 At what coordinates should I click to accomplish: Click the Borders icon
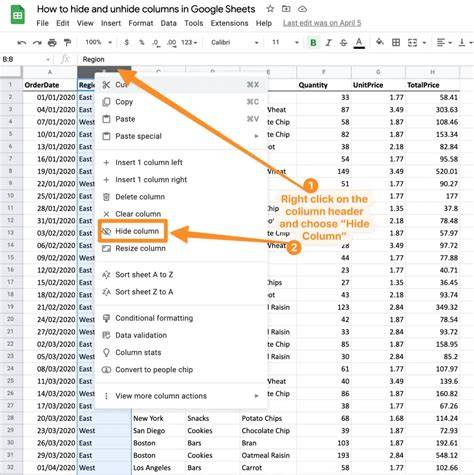(396, 43)
